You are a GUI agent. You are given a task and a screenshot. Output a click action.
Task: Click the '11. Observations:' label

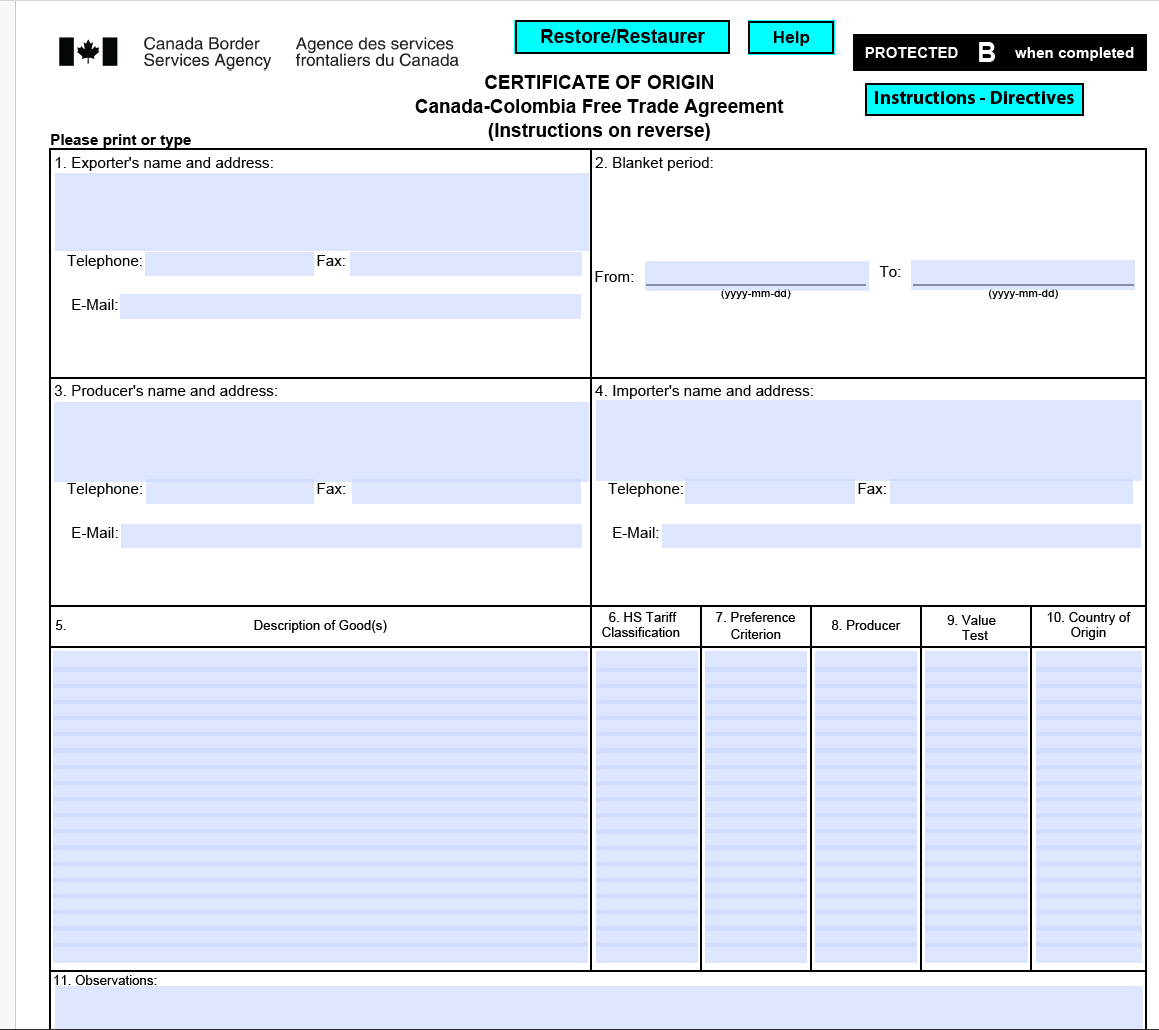(105, 980)
